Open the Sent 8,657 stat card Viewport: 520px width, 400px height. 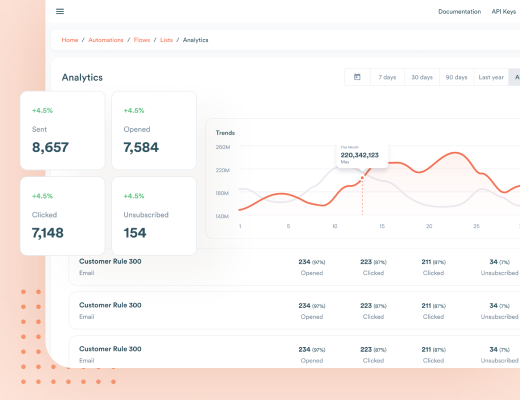pos(62,131)
